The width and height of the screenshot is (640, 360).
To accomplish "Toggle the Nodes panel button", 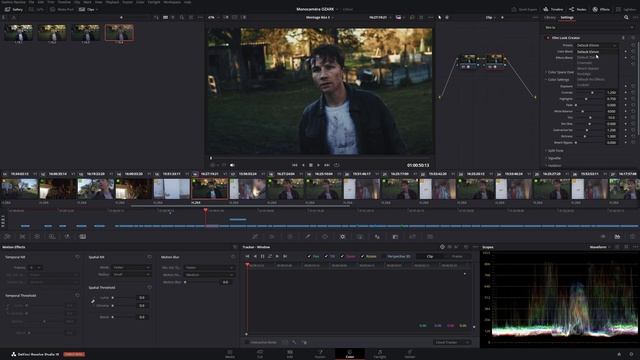I will 578,9.
